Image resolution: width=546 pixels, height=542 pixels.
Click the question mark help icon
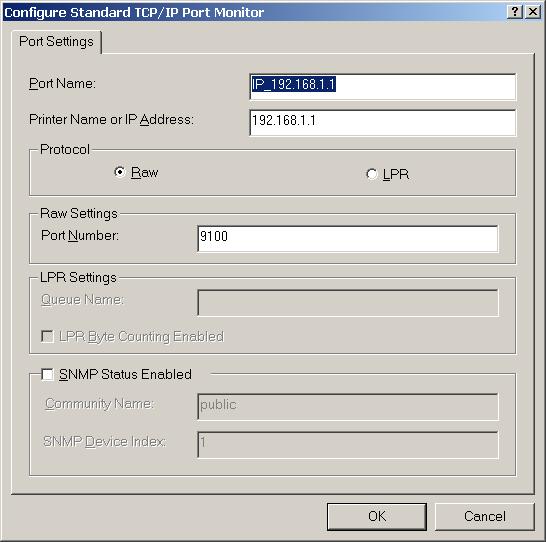[514, 12]
